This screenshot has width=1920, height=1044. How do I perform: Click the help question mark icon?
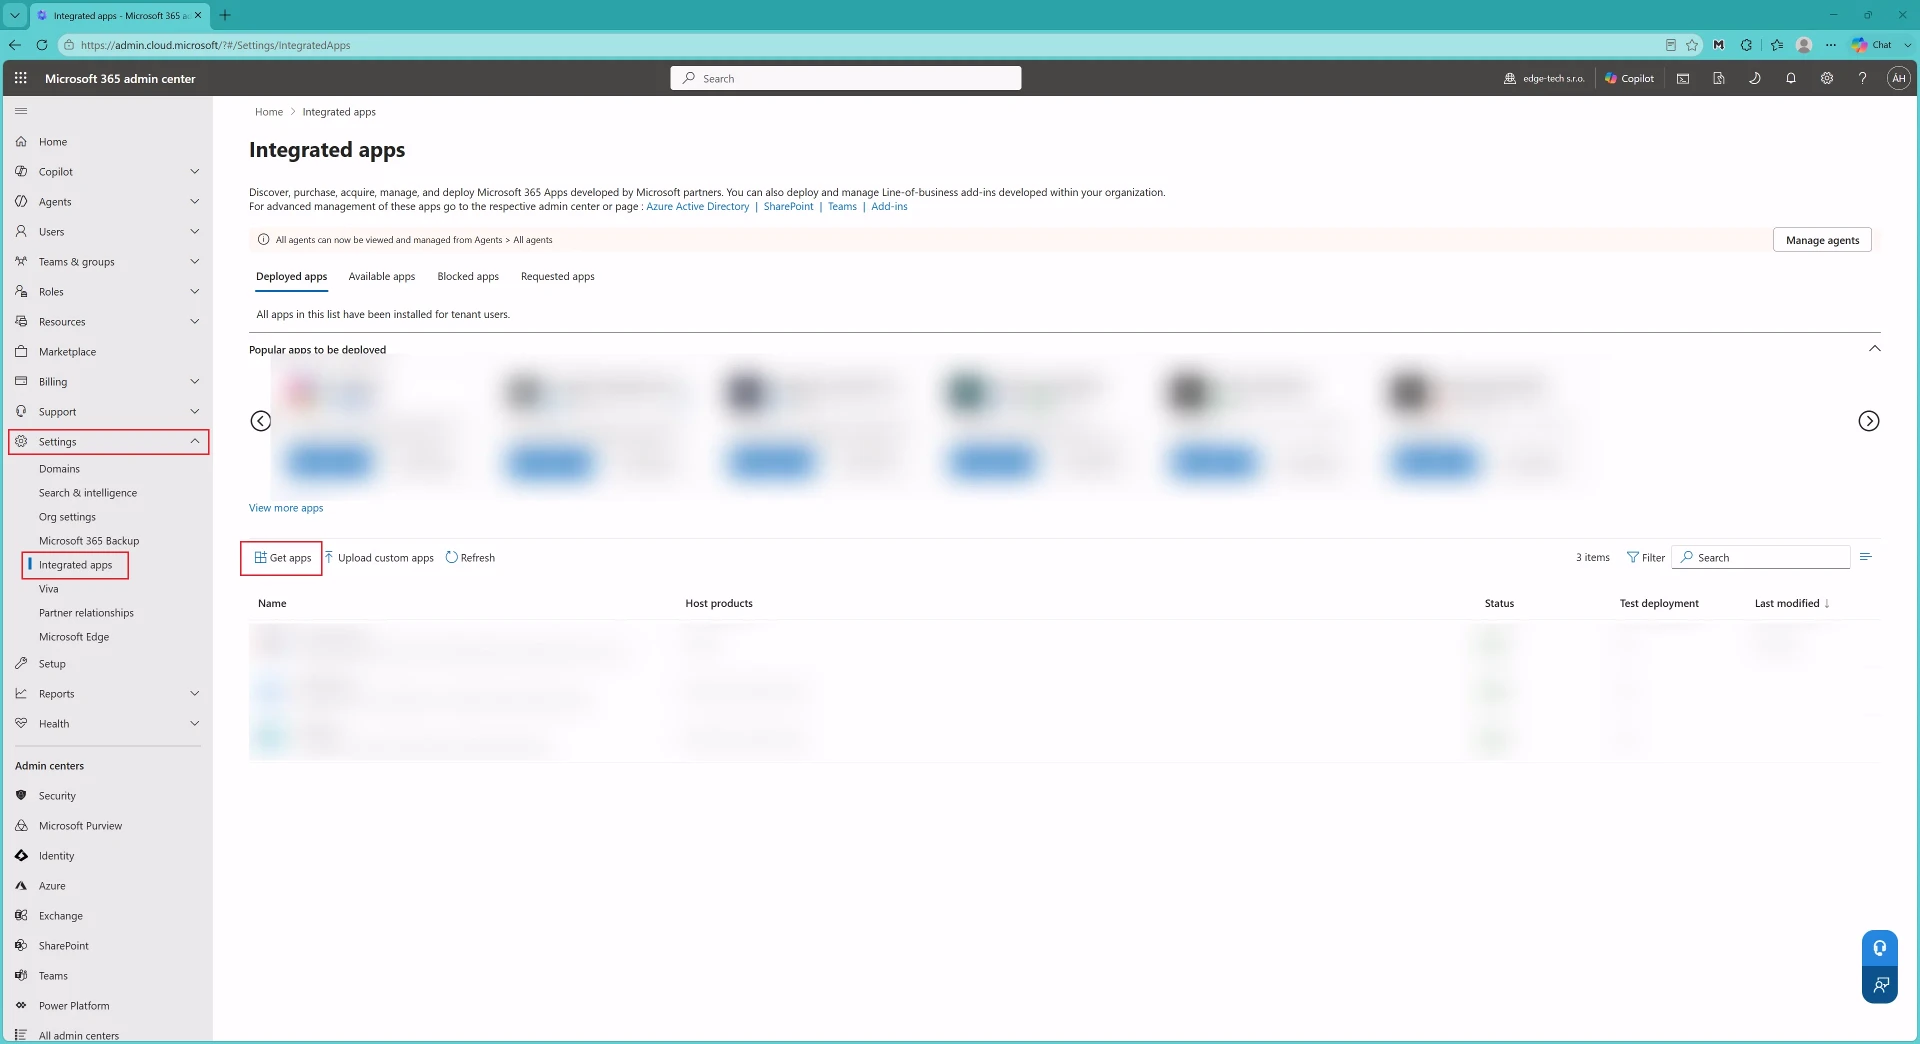pos(1862,78)
